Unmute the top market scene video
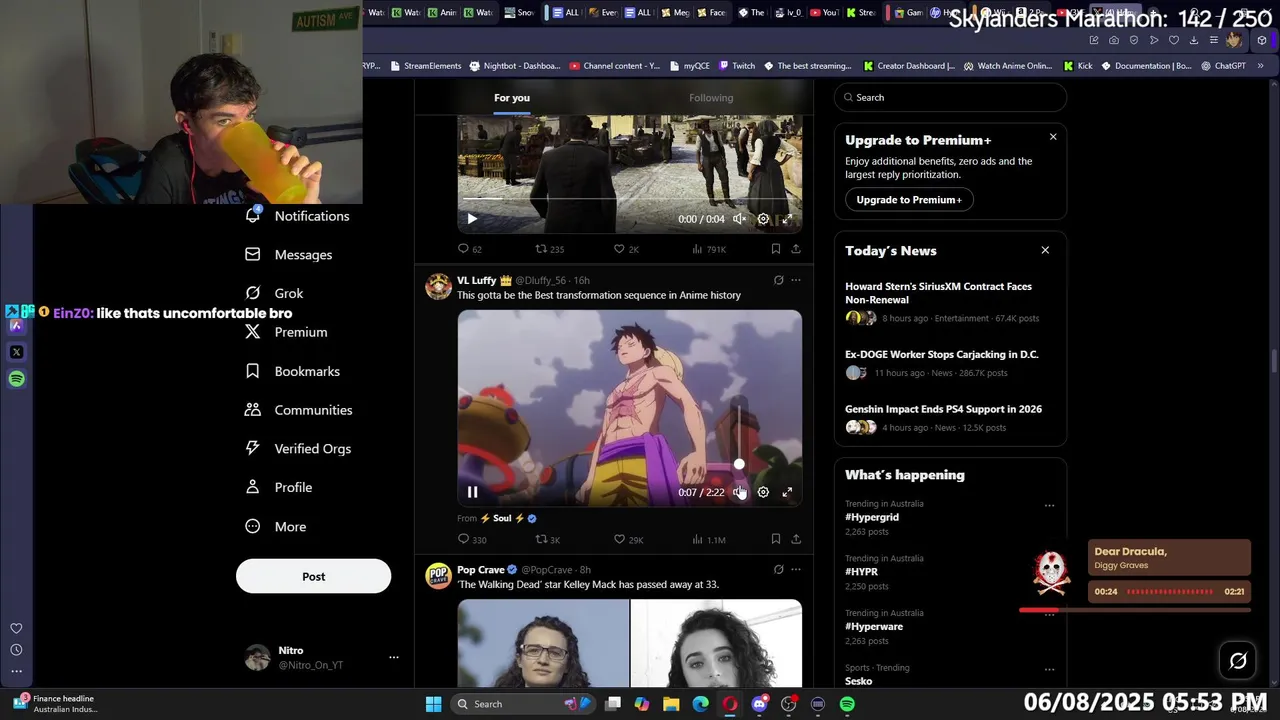Screen dimensions: 1280x720 [x=739, y=219]
